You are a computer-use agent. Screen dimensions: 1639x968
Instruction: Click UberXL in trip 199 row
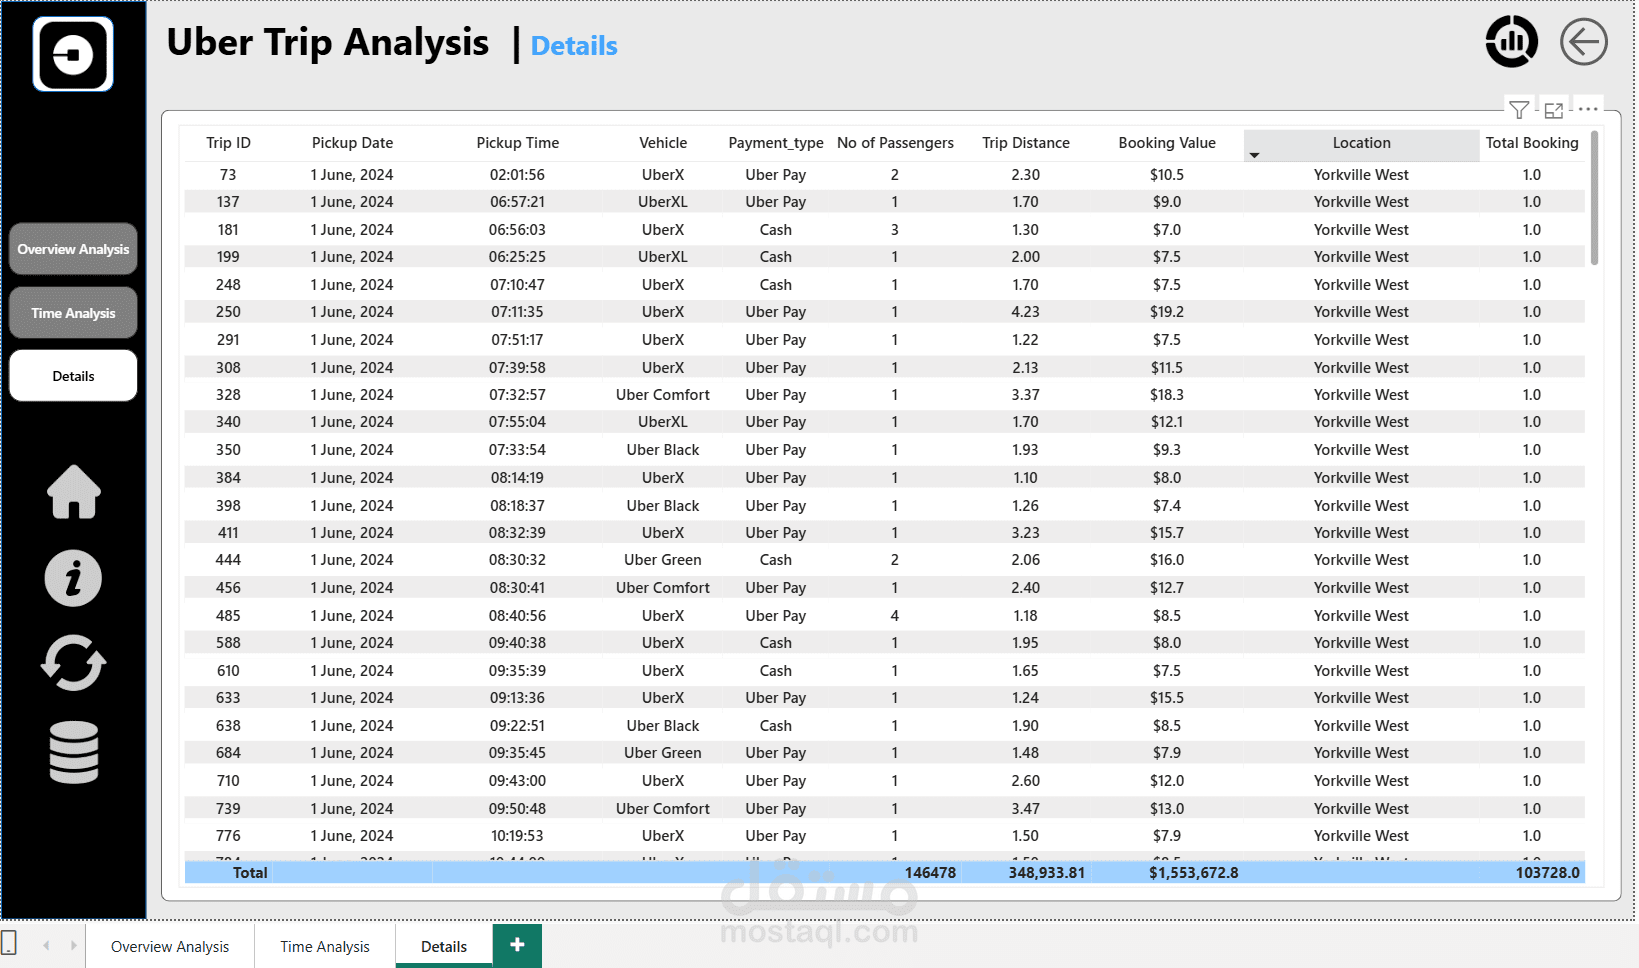(x=663, y=257)
